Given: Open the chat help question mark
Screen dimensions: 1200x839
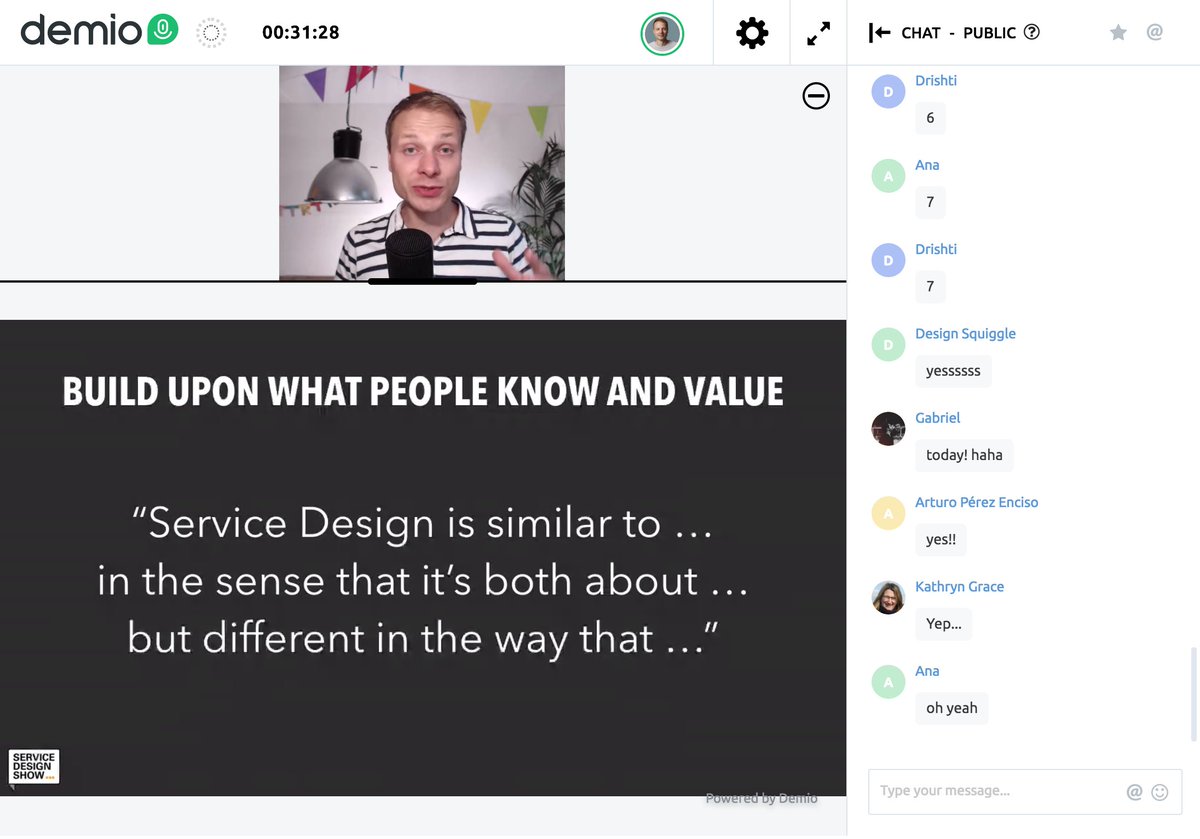Looking at the screenshot, I should coord(1032,32).
